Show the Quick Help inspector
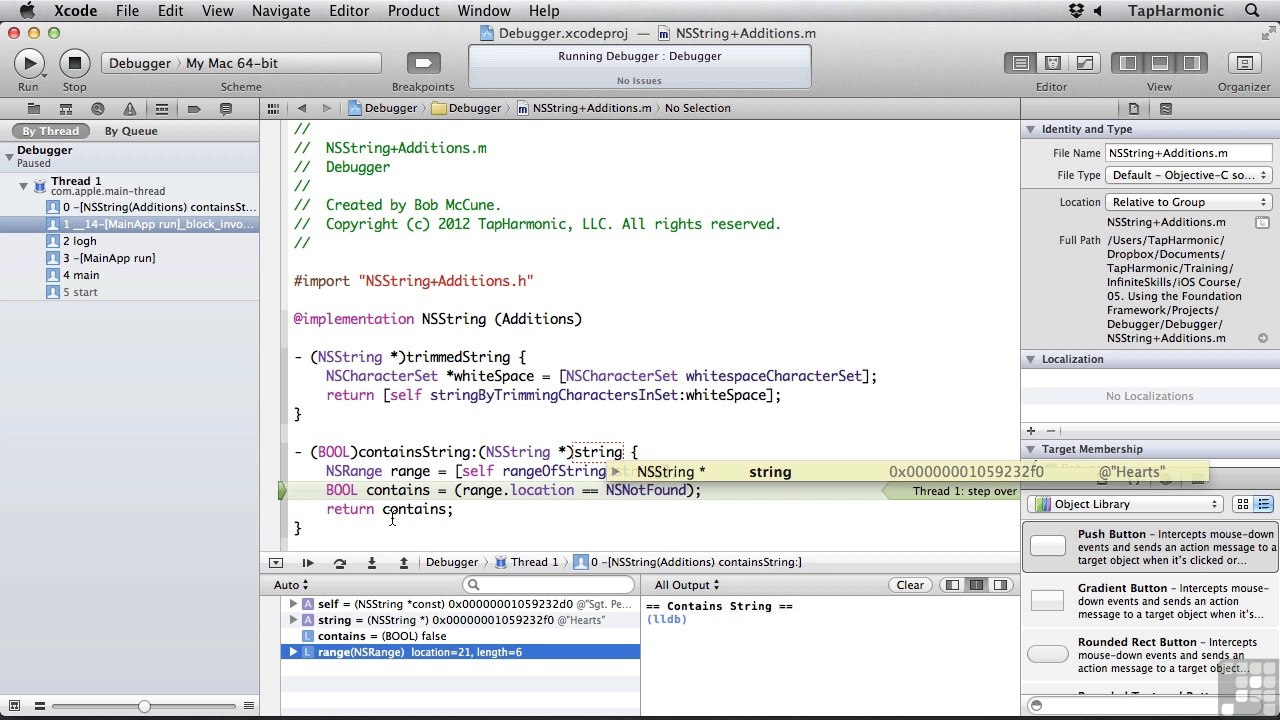Screen dimensions: 1280x720 click(x=1166, y=108)
